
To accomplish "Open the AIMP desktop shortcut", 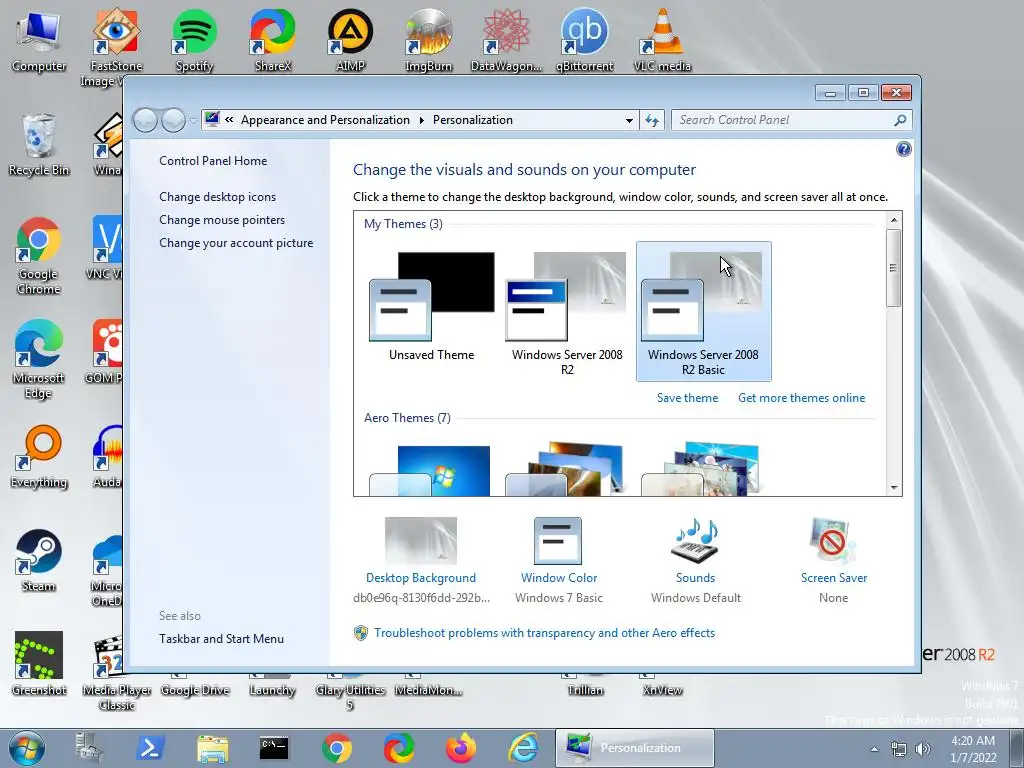I will [x=350, y=42].
